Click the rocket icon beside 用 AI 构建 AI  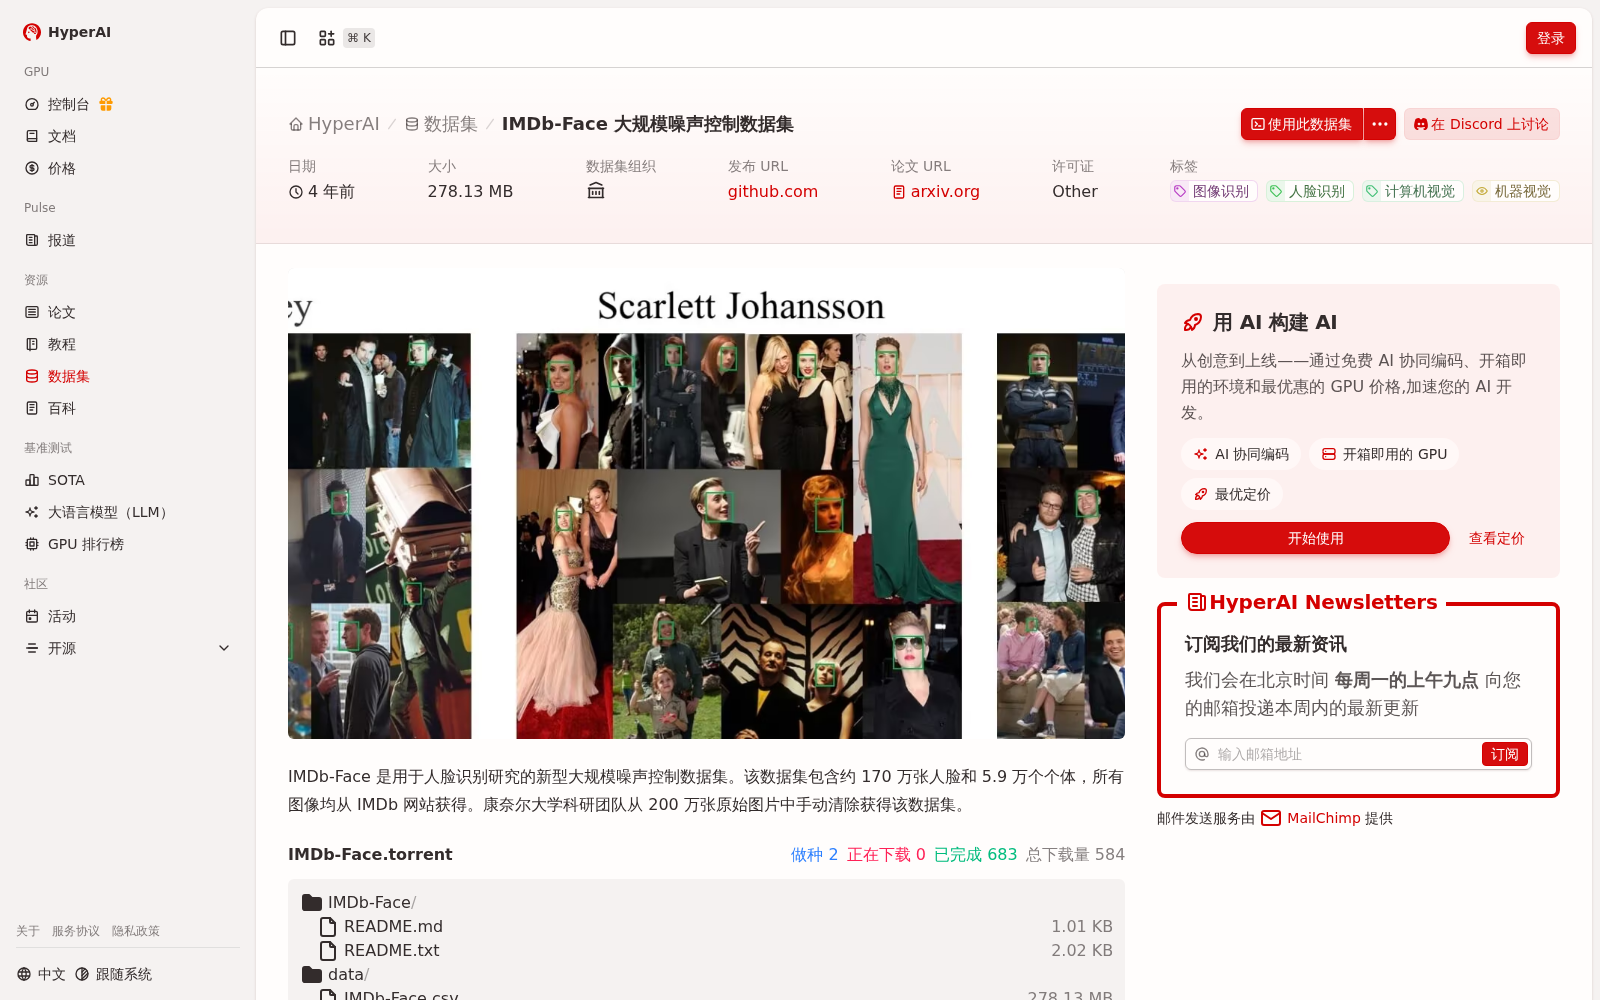1192,322
